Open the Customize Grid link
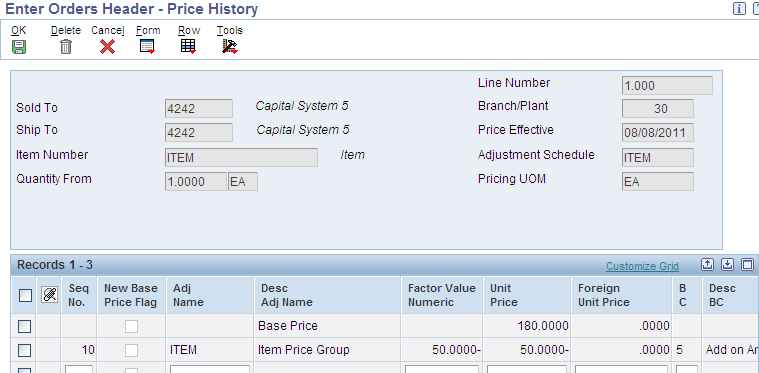 coord(642,267)
